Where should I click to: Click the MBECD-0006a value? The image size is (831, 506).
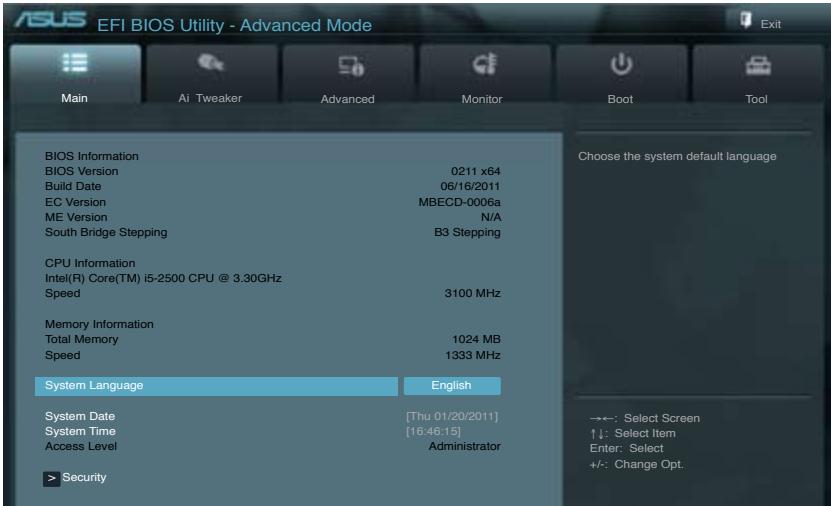tap(459, 202)
